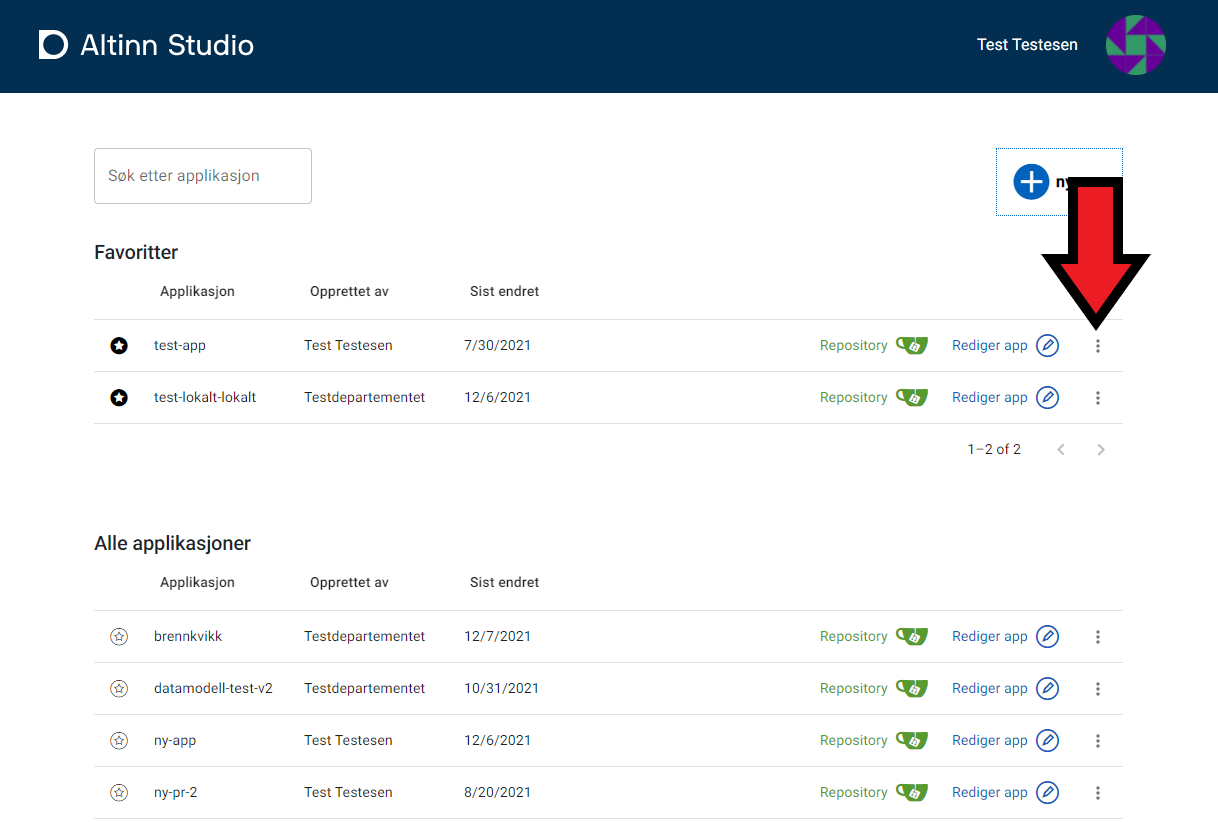Click the pencil edit icon for test-lokalt-lokalt
The image size is (1218, 822).
[1047, 397]
